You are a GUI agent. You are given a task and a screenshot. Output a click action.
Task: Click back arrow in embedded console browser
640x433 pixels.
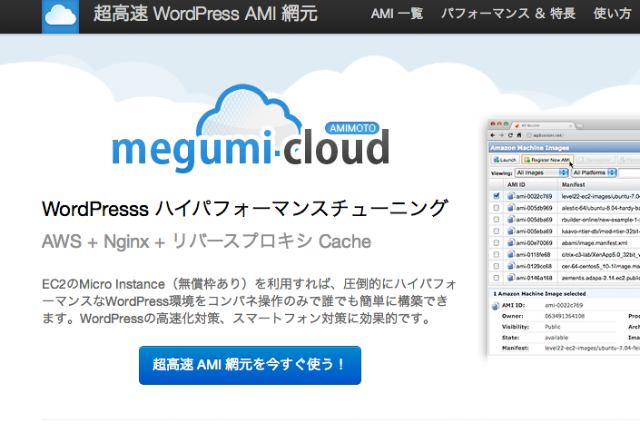coord(493,135)
